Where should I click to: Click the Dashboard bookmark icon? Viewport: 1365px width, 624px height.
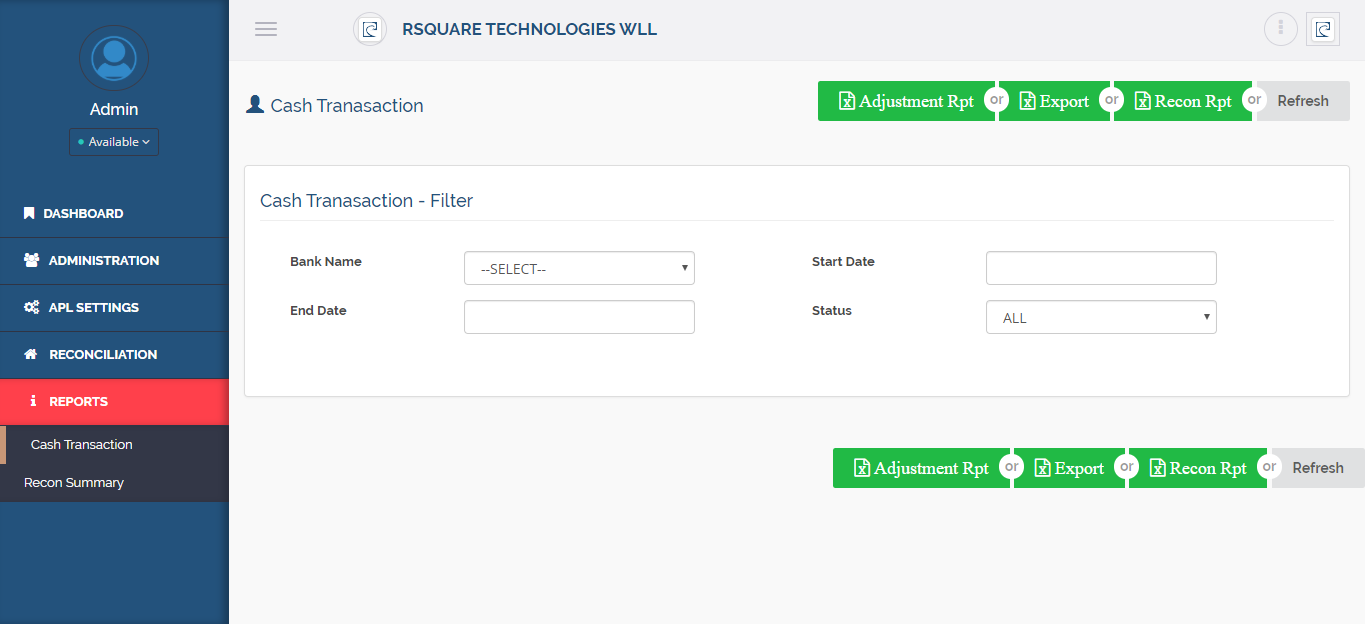(29, 213)
